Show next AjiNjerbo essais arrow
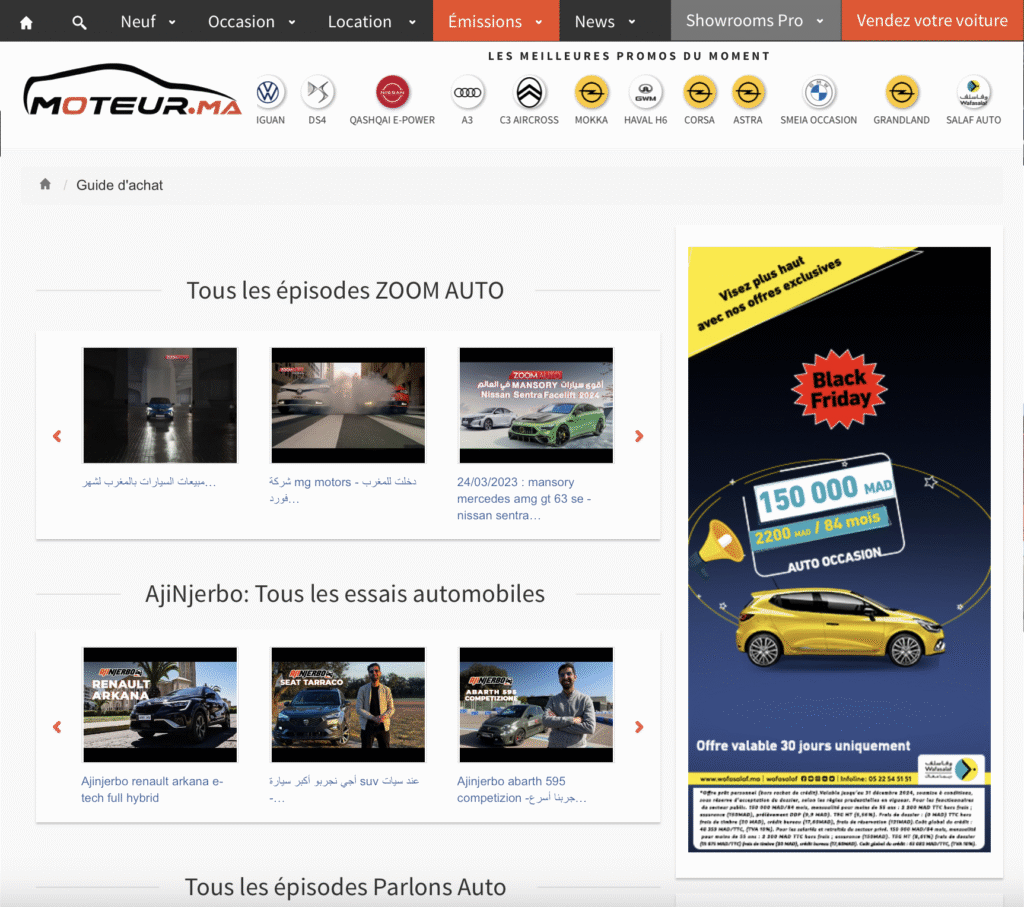Screen dimensions: 1024x907 [639, 727]
